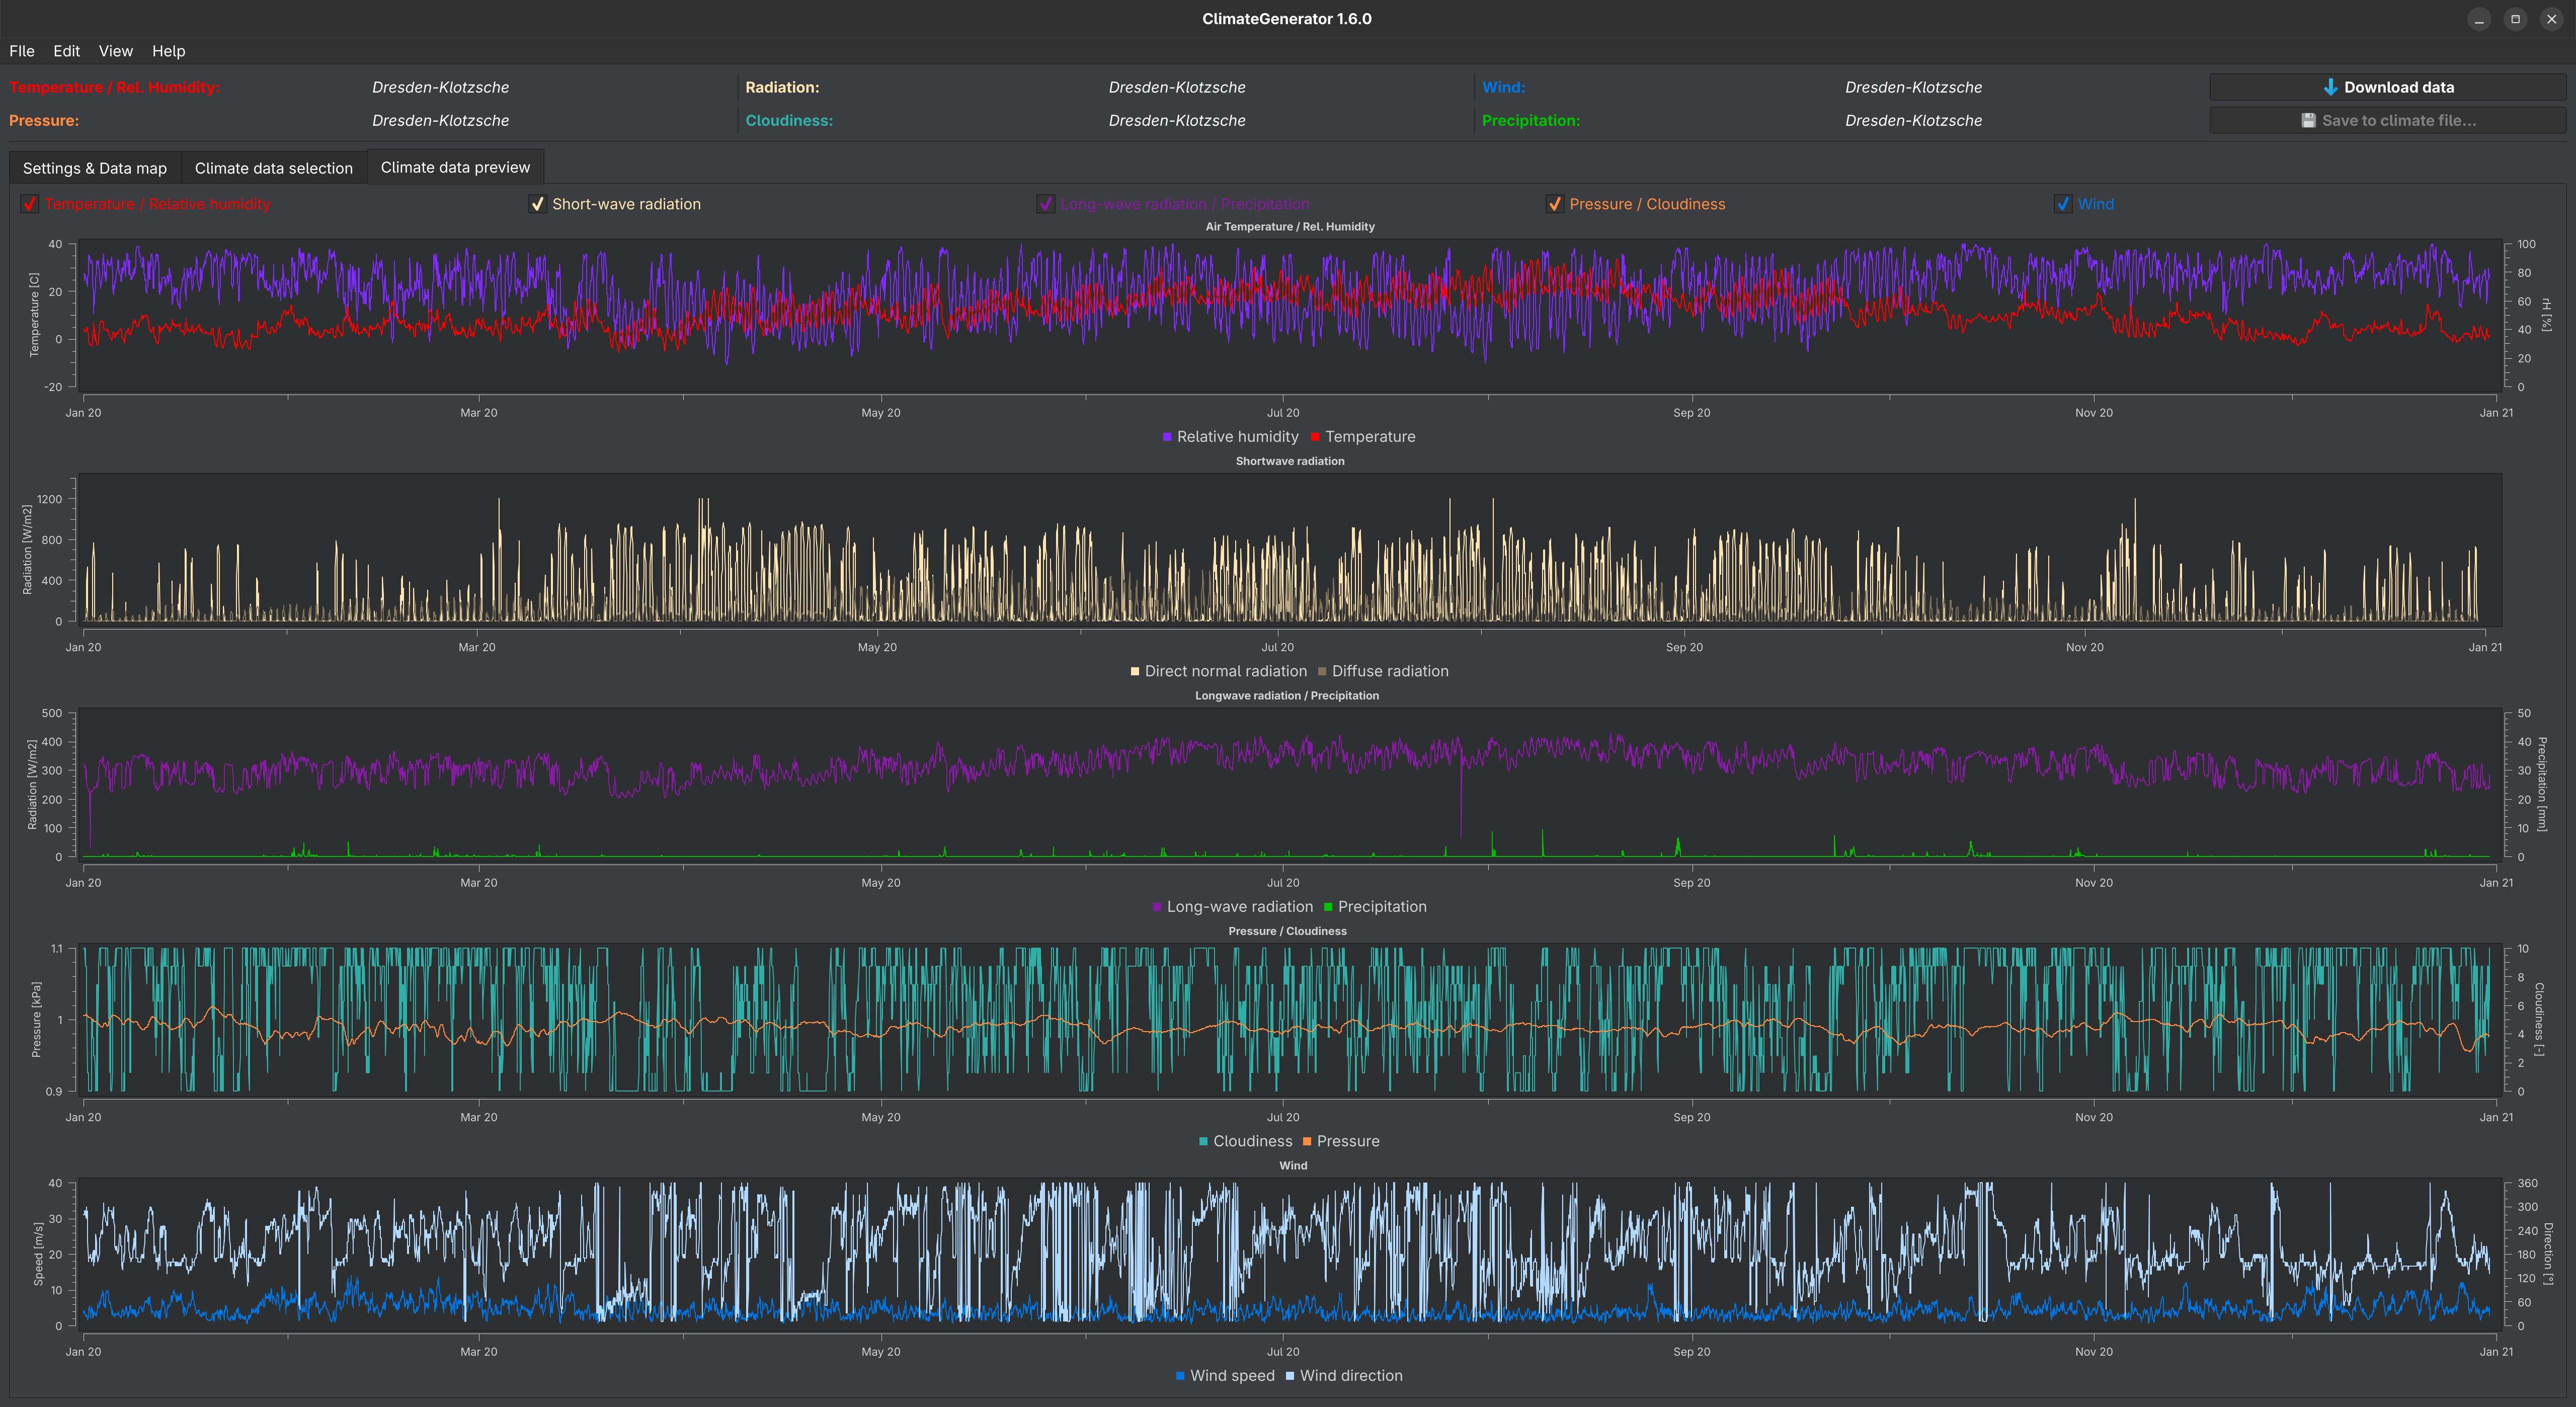Viewport: 2576px width, 1407px height.
Task: Switch to Settings & Data map tab
Action: [x=94, y=168]
